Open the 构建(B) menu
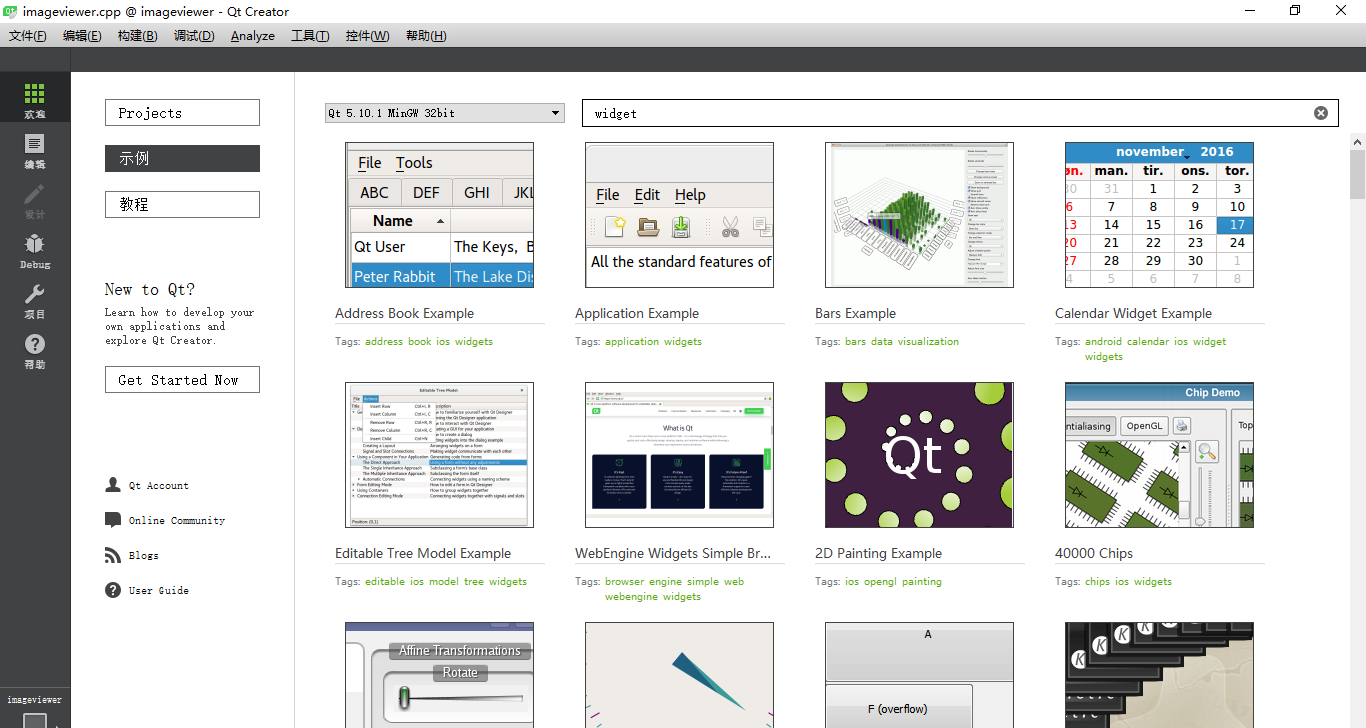Screen dimensions: 1366x728 [137, 36]
